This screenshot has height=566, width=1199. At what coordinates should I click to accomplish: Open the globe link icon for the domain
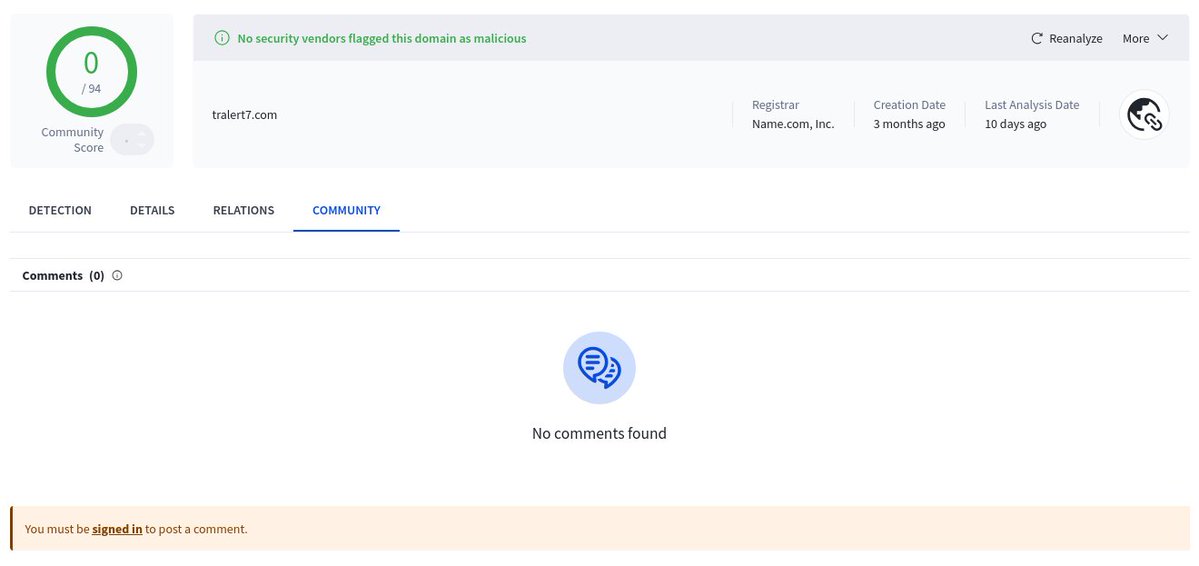click(1144, 115)
